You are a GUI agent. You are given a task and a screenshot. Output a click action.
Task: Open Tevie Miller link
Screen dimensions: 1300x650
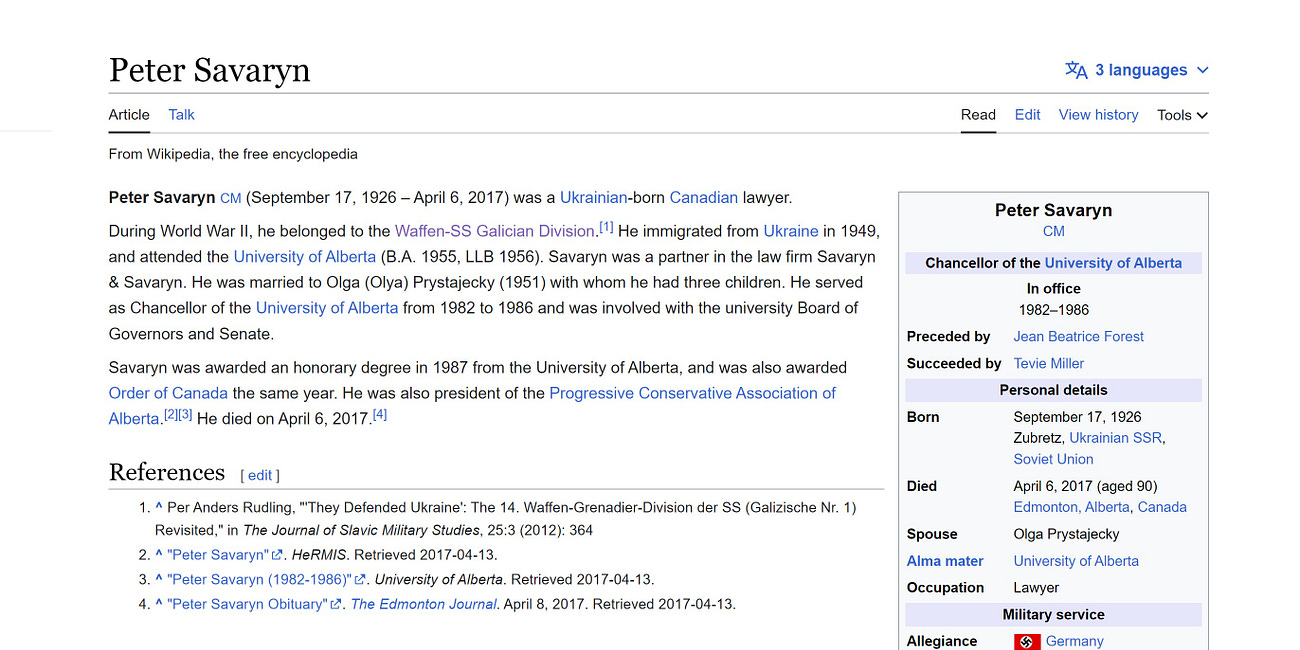click(1049, 364)
